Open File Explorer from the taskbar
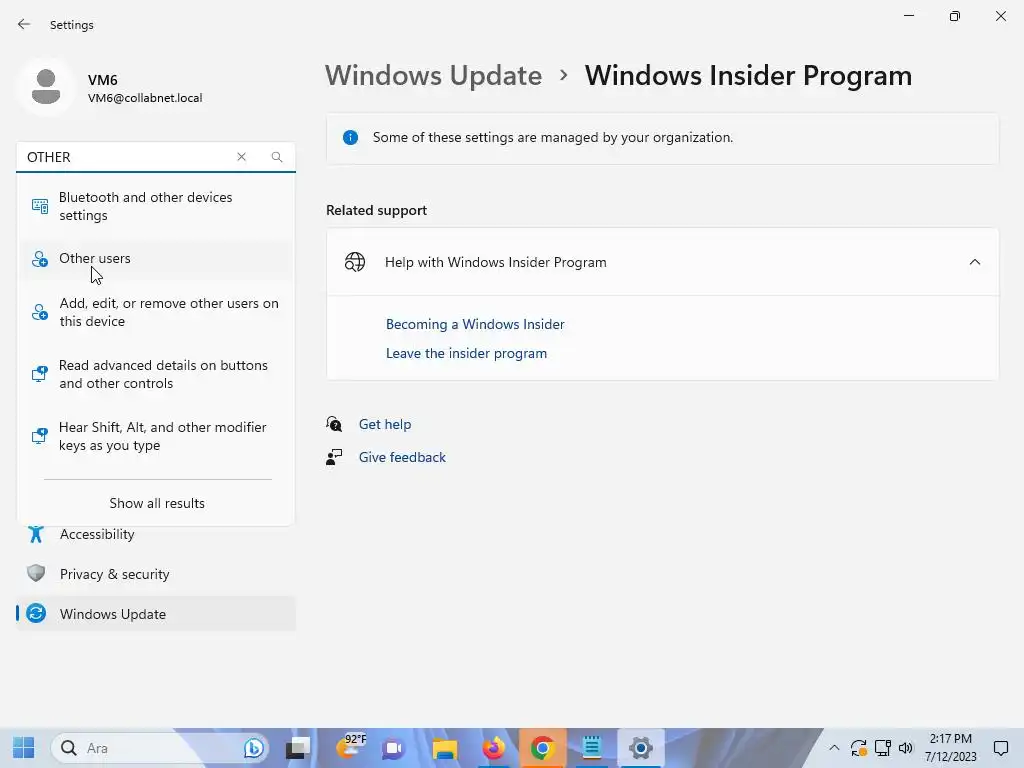The image size is (1024, 768). click(445, 748)
